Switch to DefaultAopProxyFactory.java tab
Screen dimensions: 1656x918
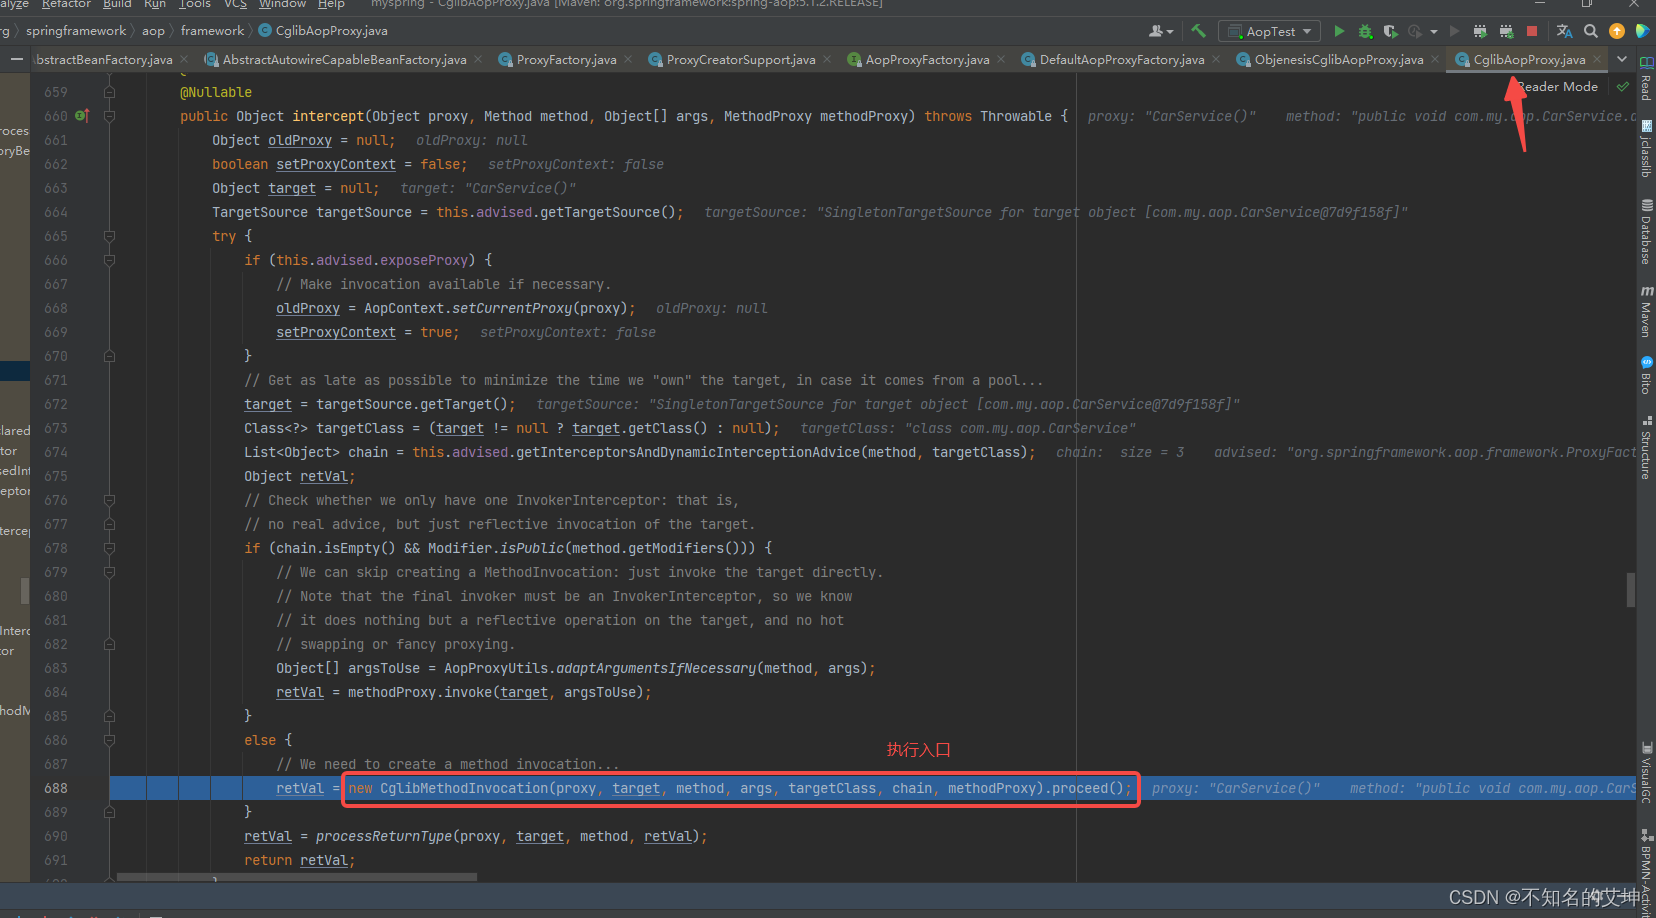click(x=1122, y=60)
